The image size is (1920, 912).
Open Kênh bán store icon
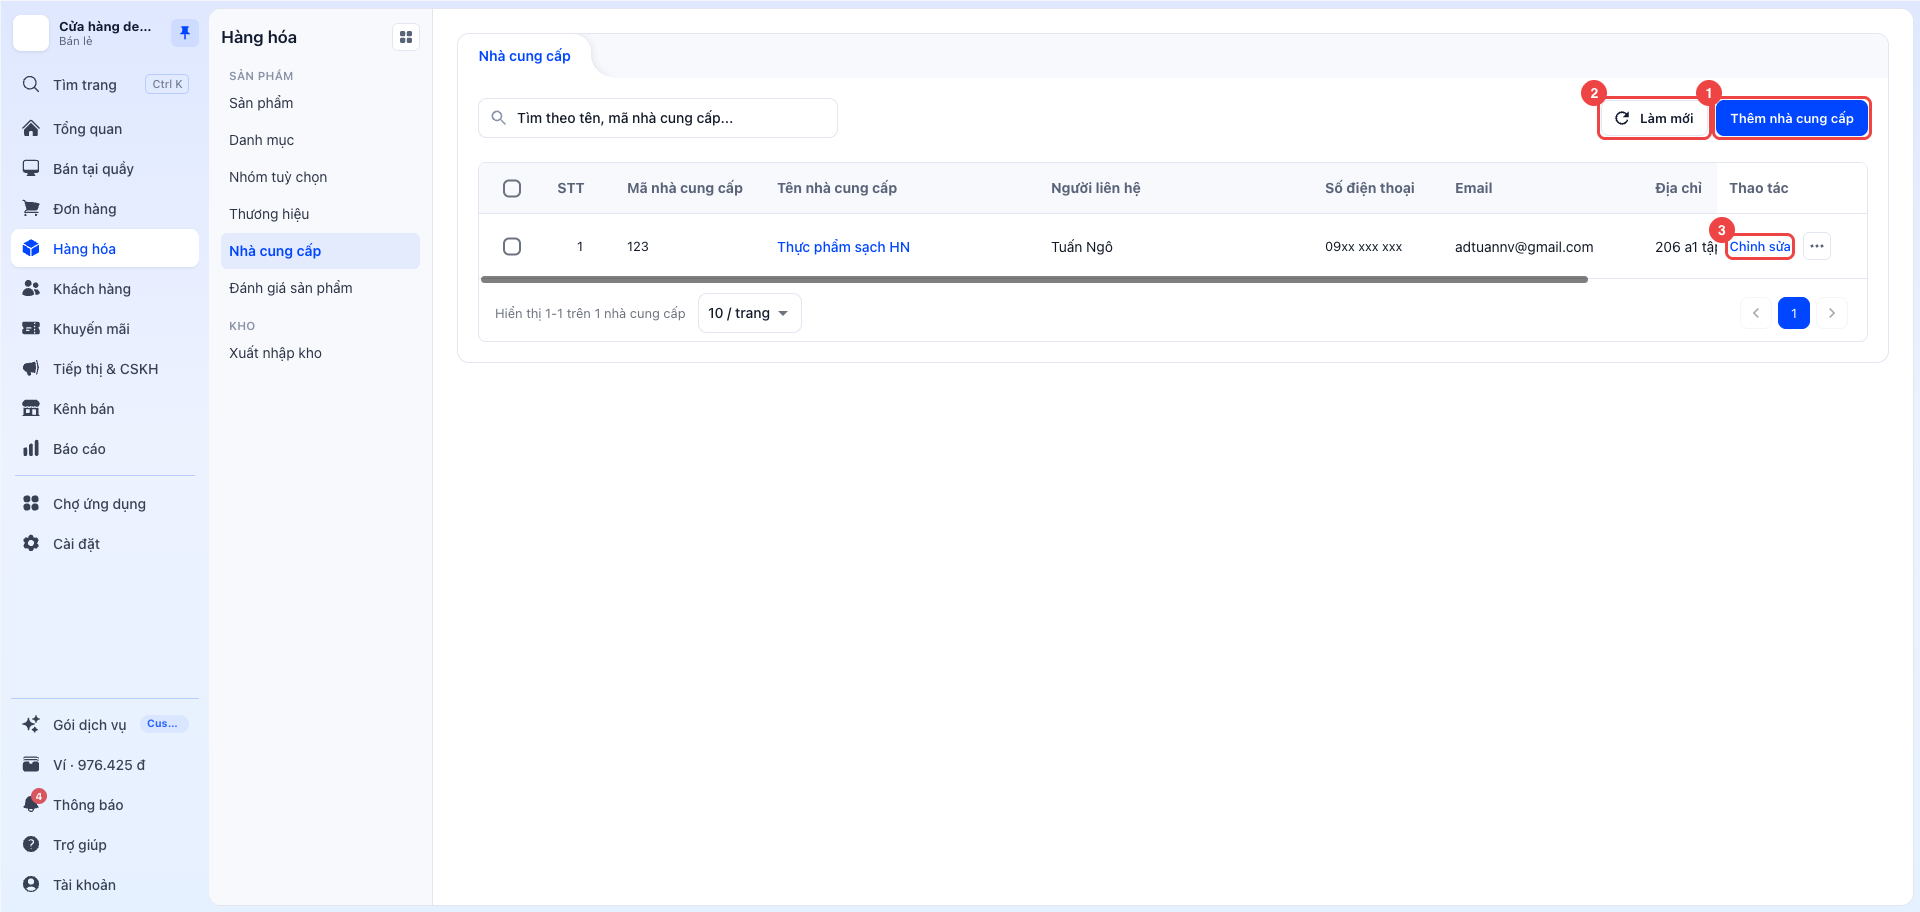click(x=31, y=408)
